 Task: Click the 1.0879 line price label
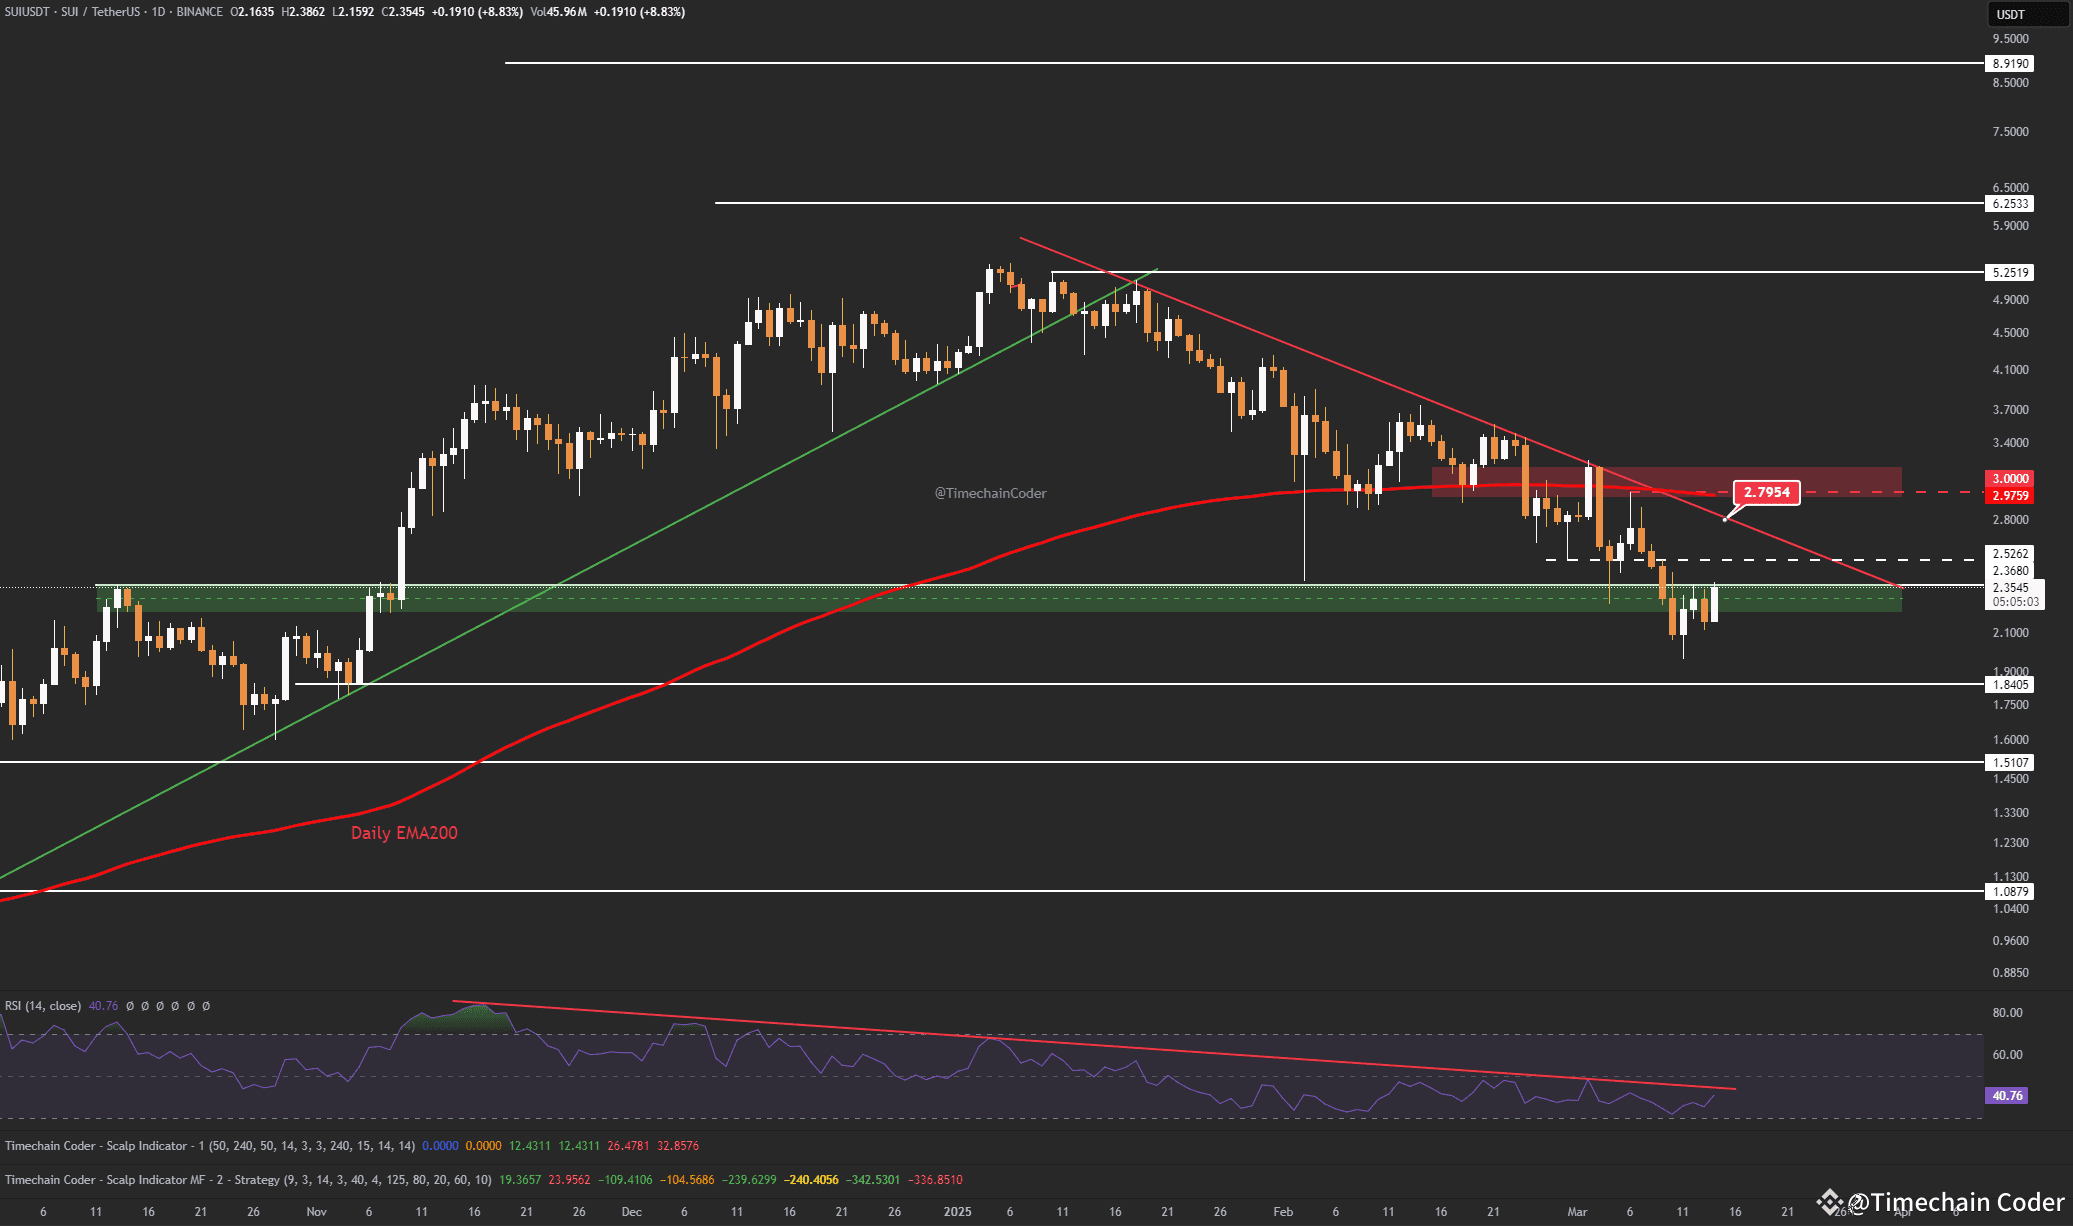click(x=2010, y=891)
